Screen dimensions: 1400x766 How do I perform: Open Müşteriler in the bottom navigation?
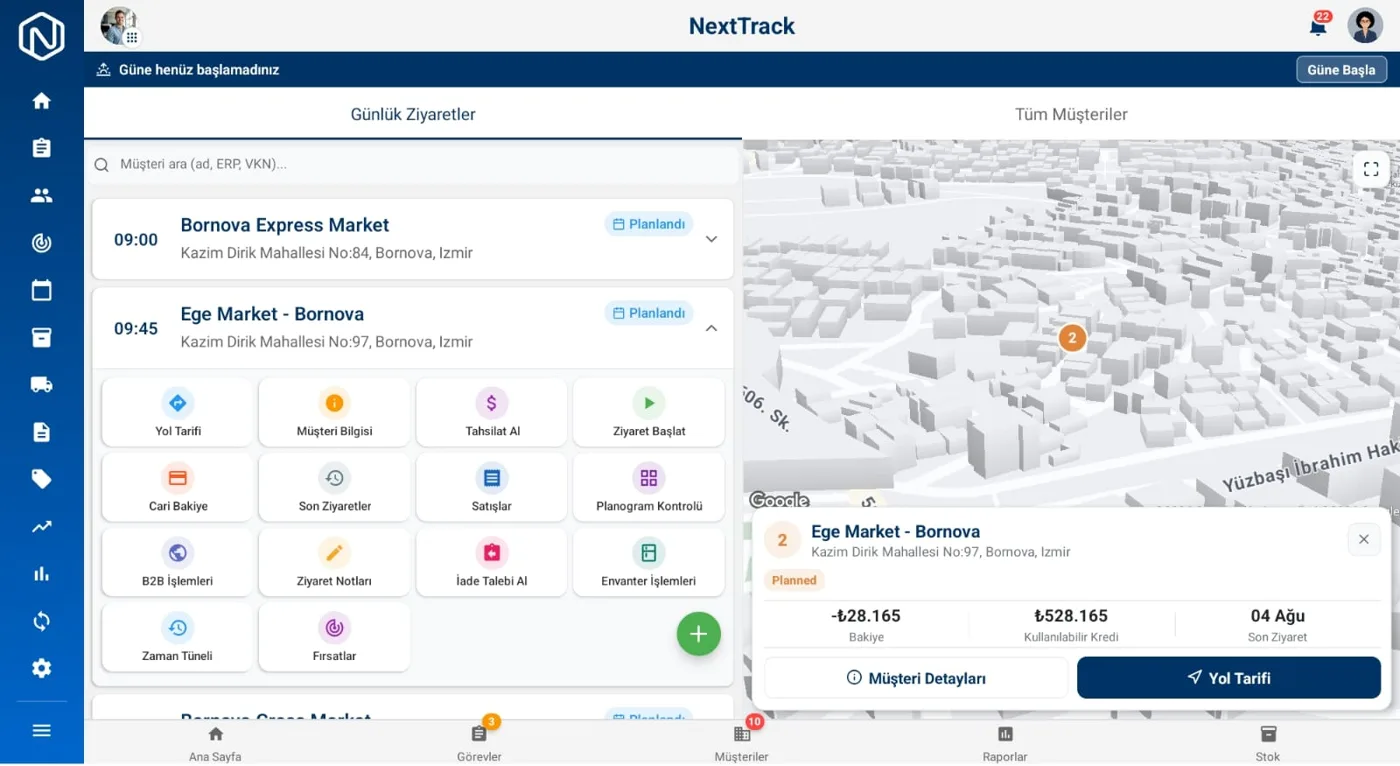[742, 744]
